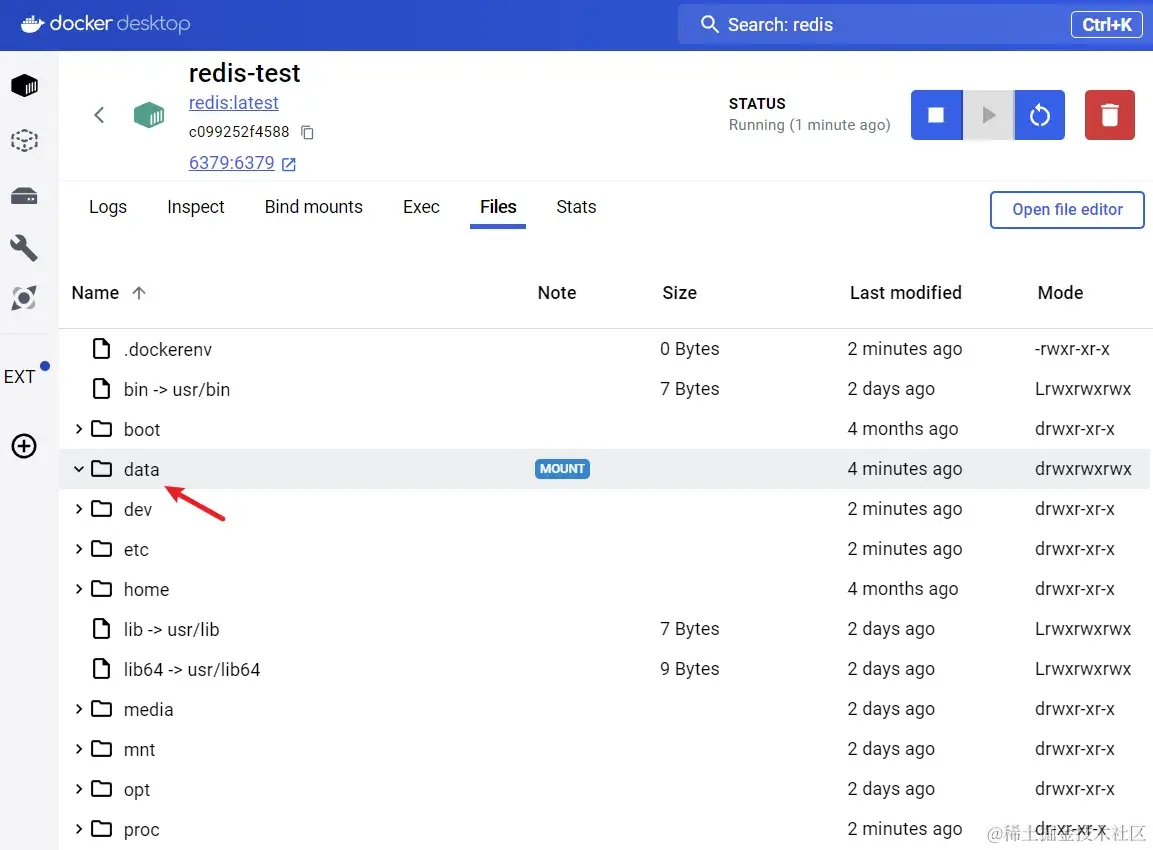Open the Images view in sidebar
Viewport: 1153px width, 850px height.
[x=24, y=140]
